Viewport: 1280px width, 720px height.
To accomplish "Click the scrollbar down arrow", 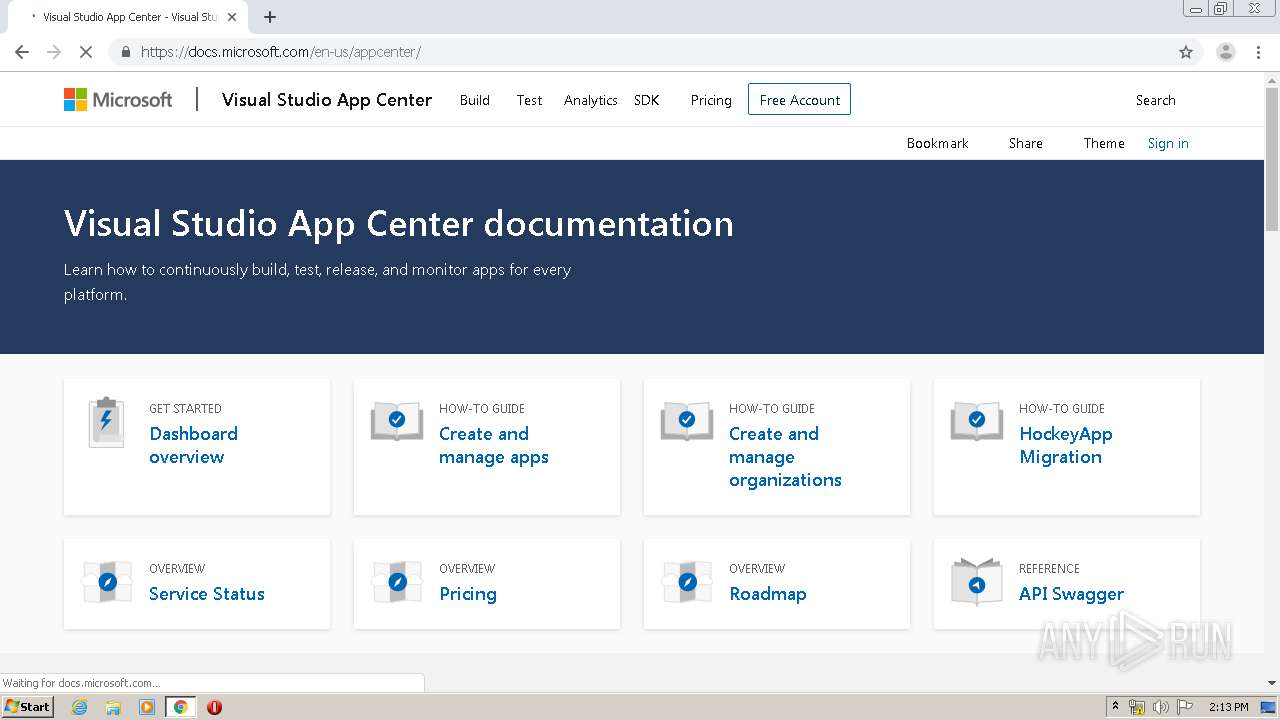I will click(1272, 683).
